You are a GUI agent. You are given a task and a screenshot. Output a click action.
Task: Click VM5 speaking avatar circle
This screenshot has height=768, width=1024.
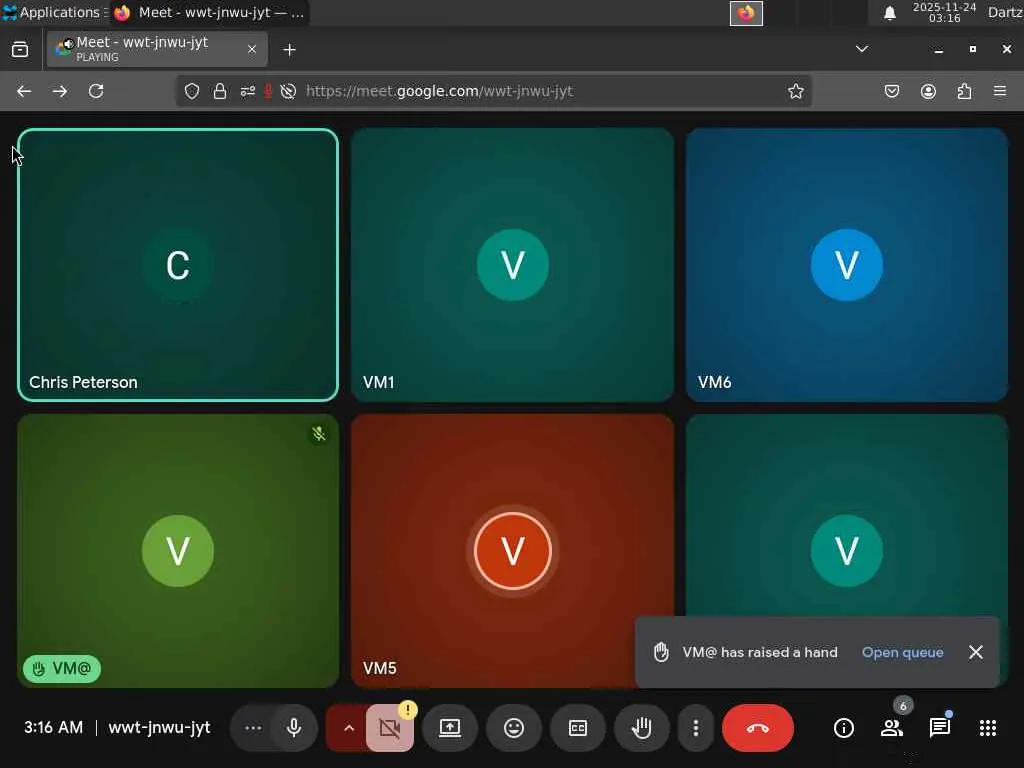point(513,551)
